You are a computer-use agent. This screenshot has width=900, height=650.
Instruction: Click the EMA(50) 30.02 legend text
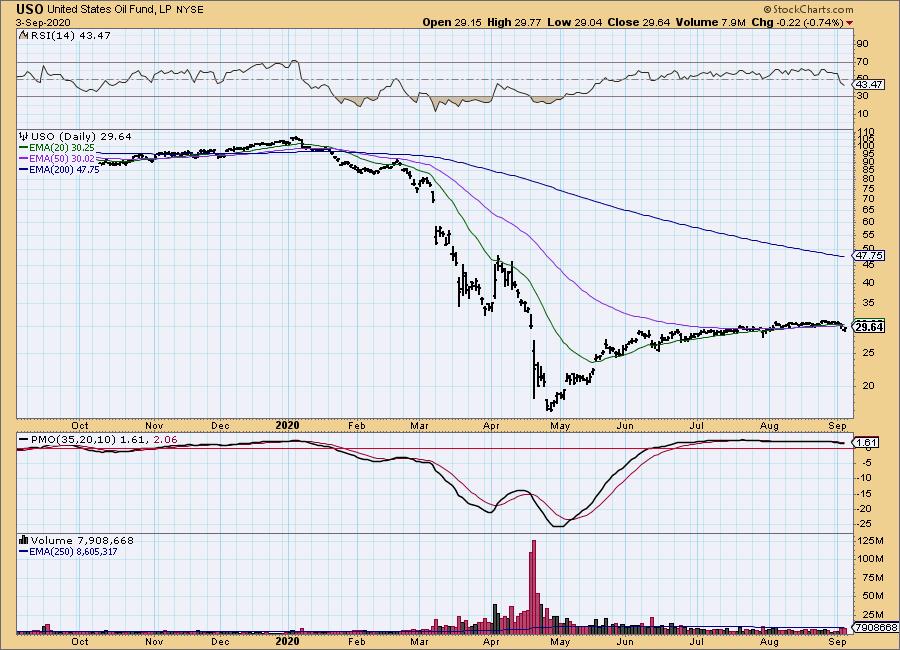point(62,158)
